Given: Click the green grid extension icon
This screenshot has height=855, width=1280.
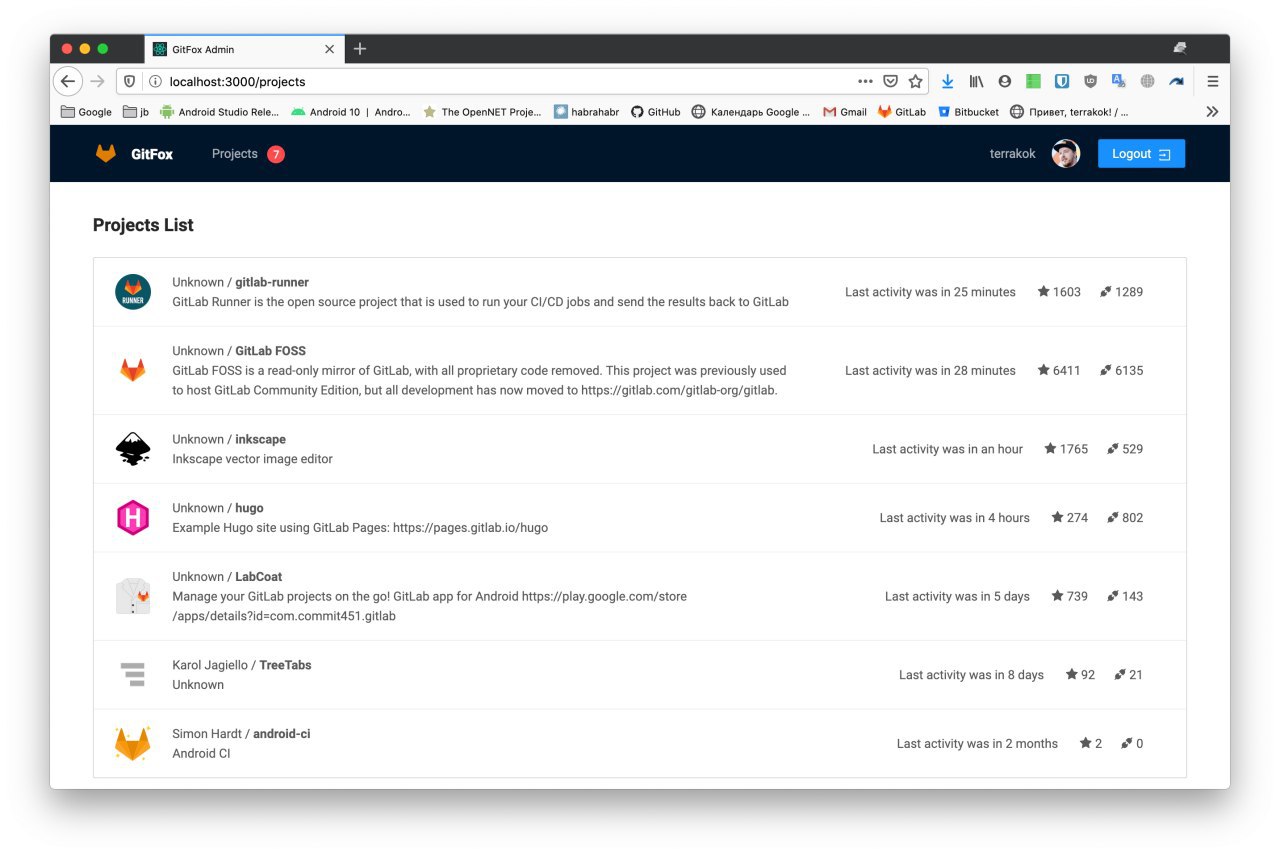Looking at the screenshot, I should tap(1034, 82).
